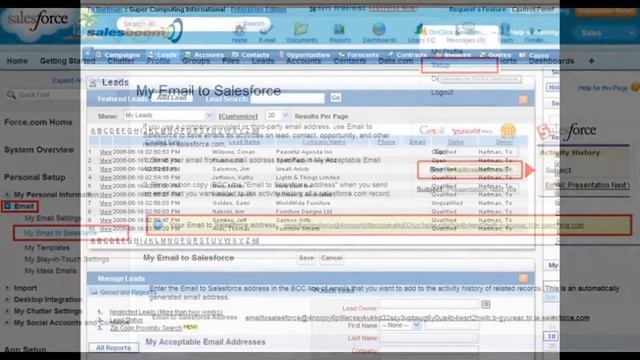Expand Desktop Integration section
This screenshot has height=360, width=640.
7,300
